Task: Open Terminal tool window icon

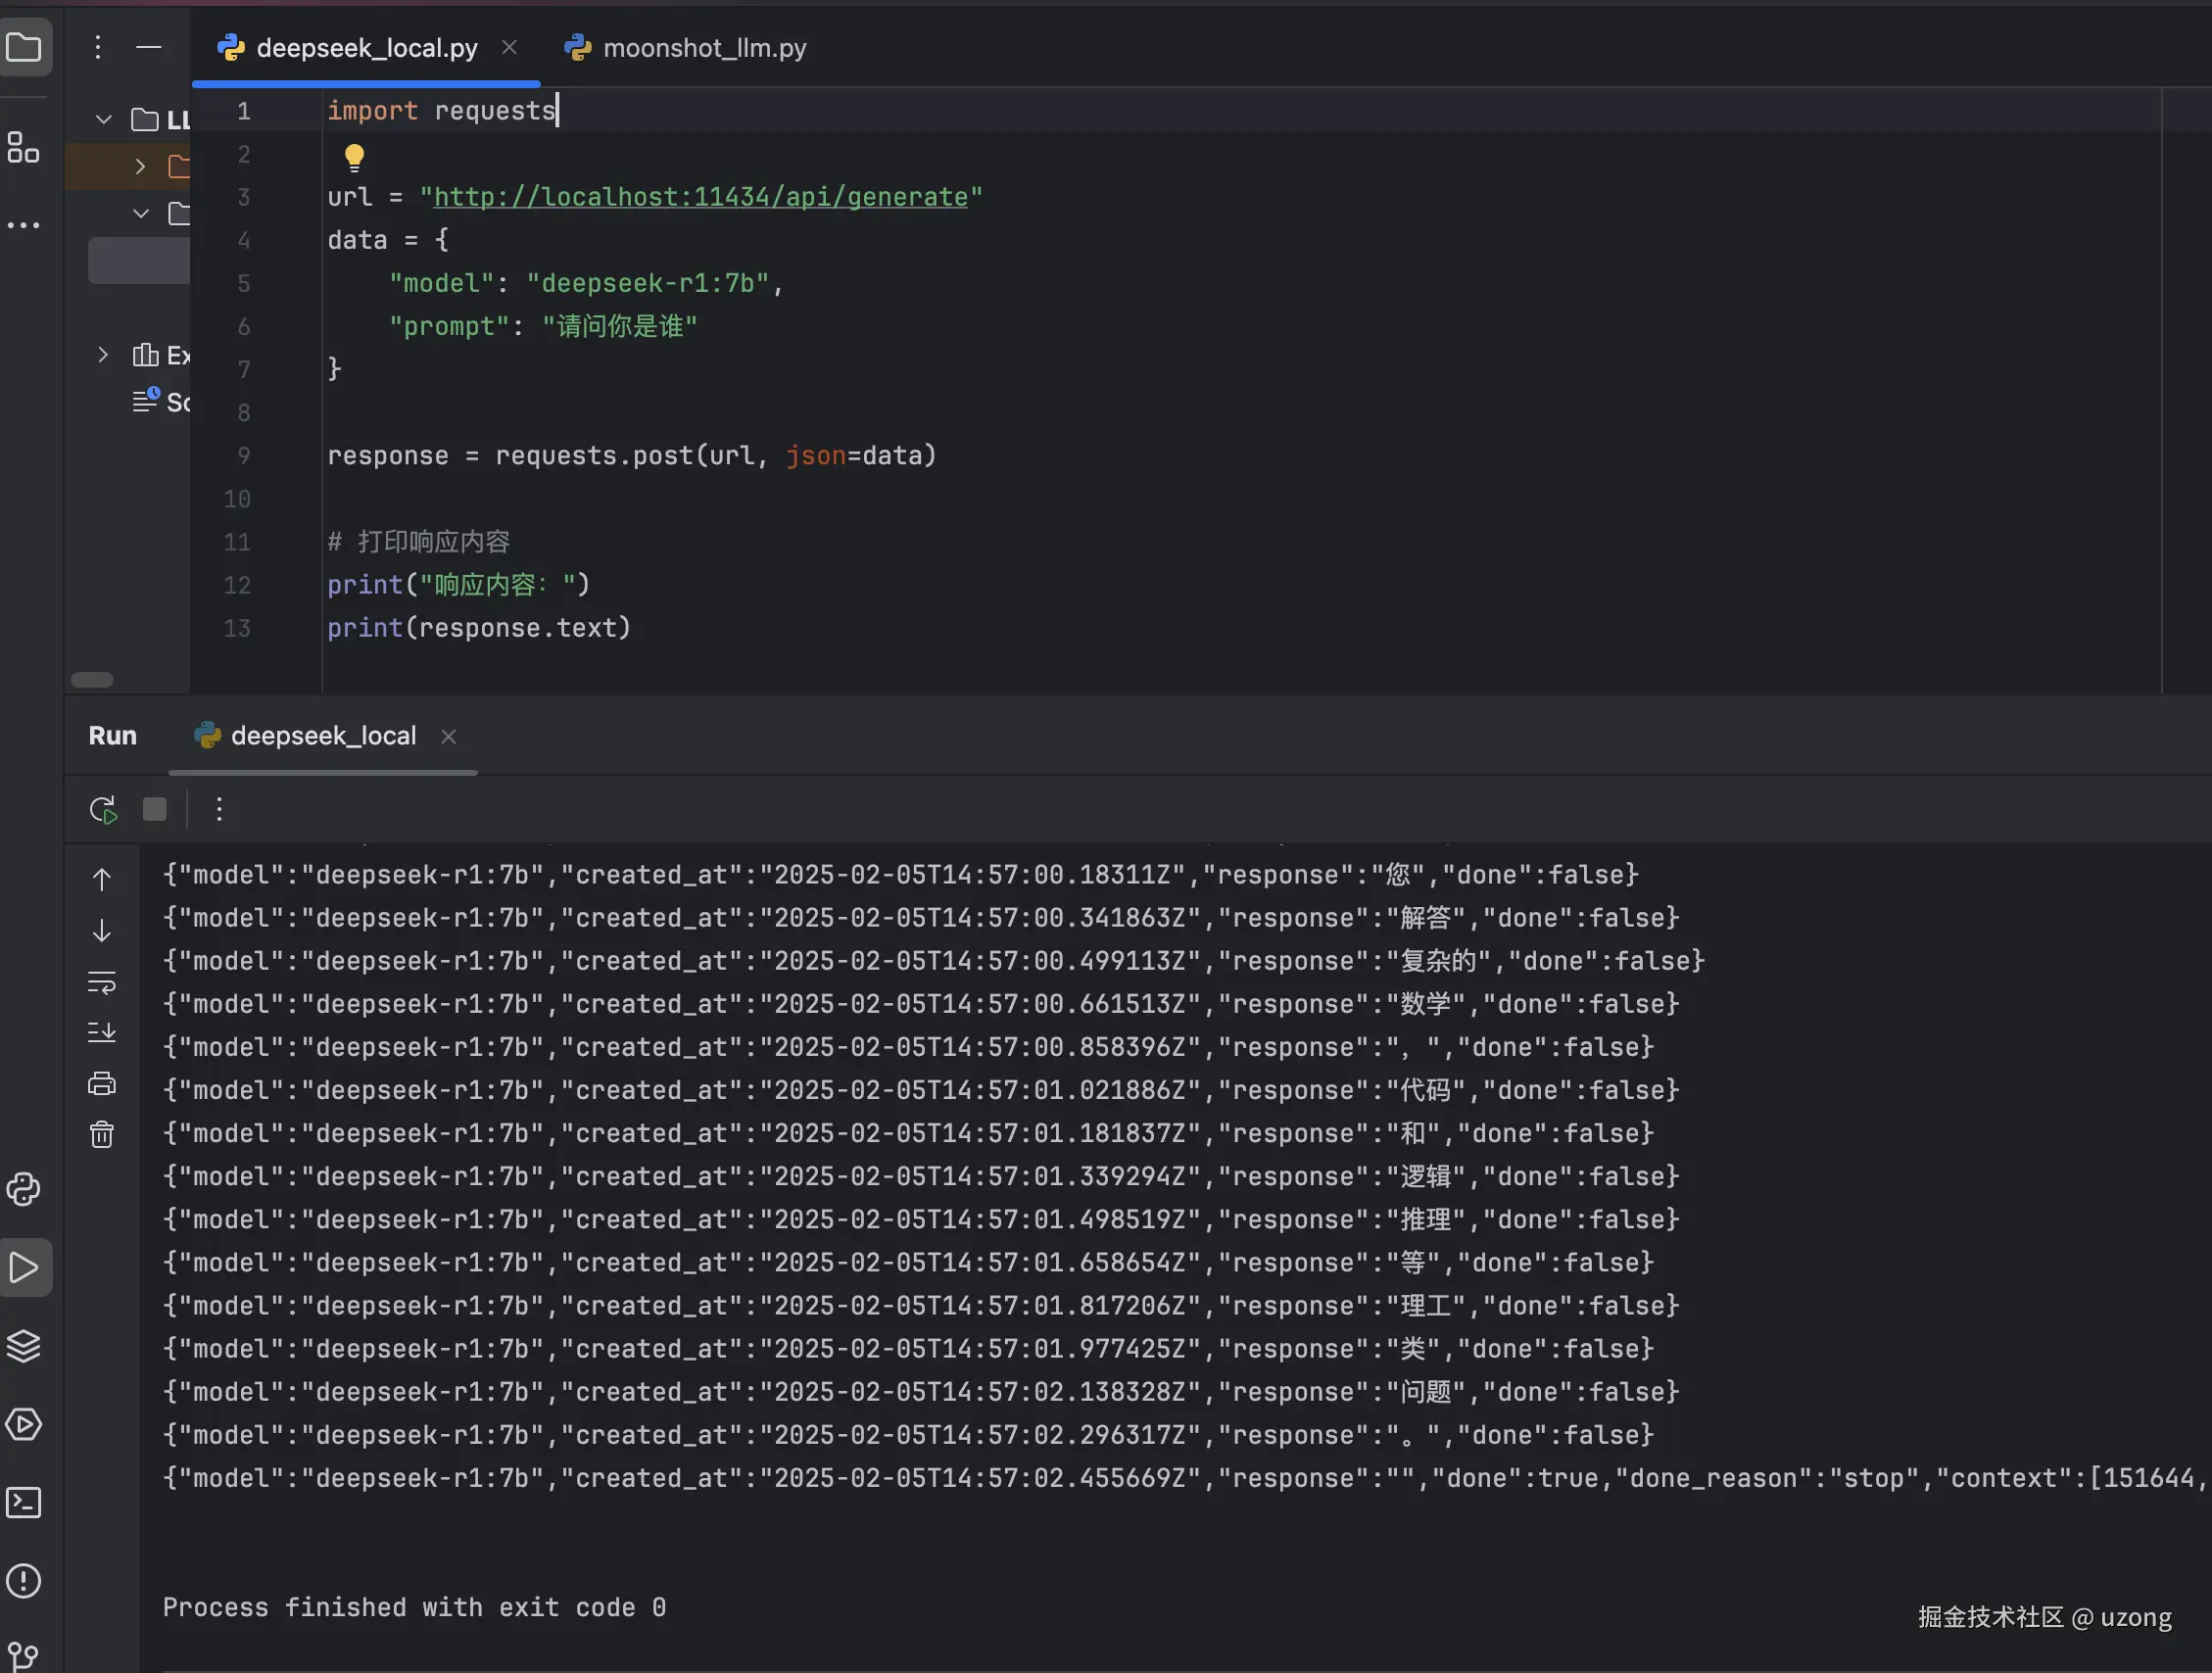Action: (24, 1502)
